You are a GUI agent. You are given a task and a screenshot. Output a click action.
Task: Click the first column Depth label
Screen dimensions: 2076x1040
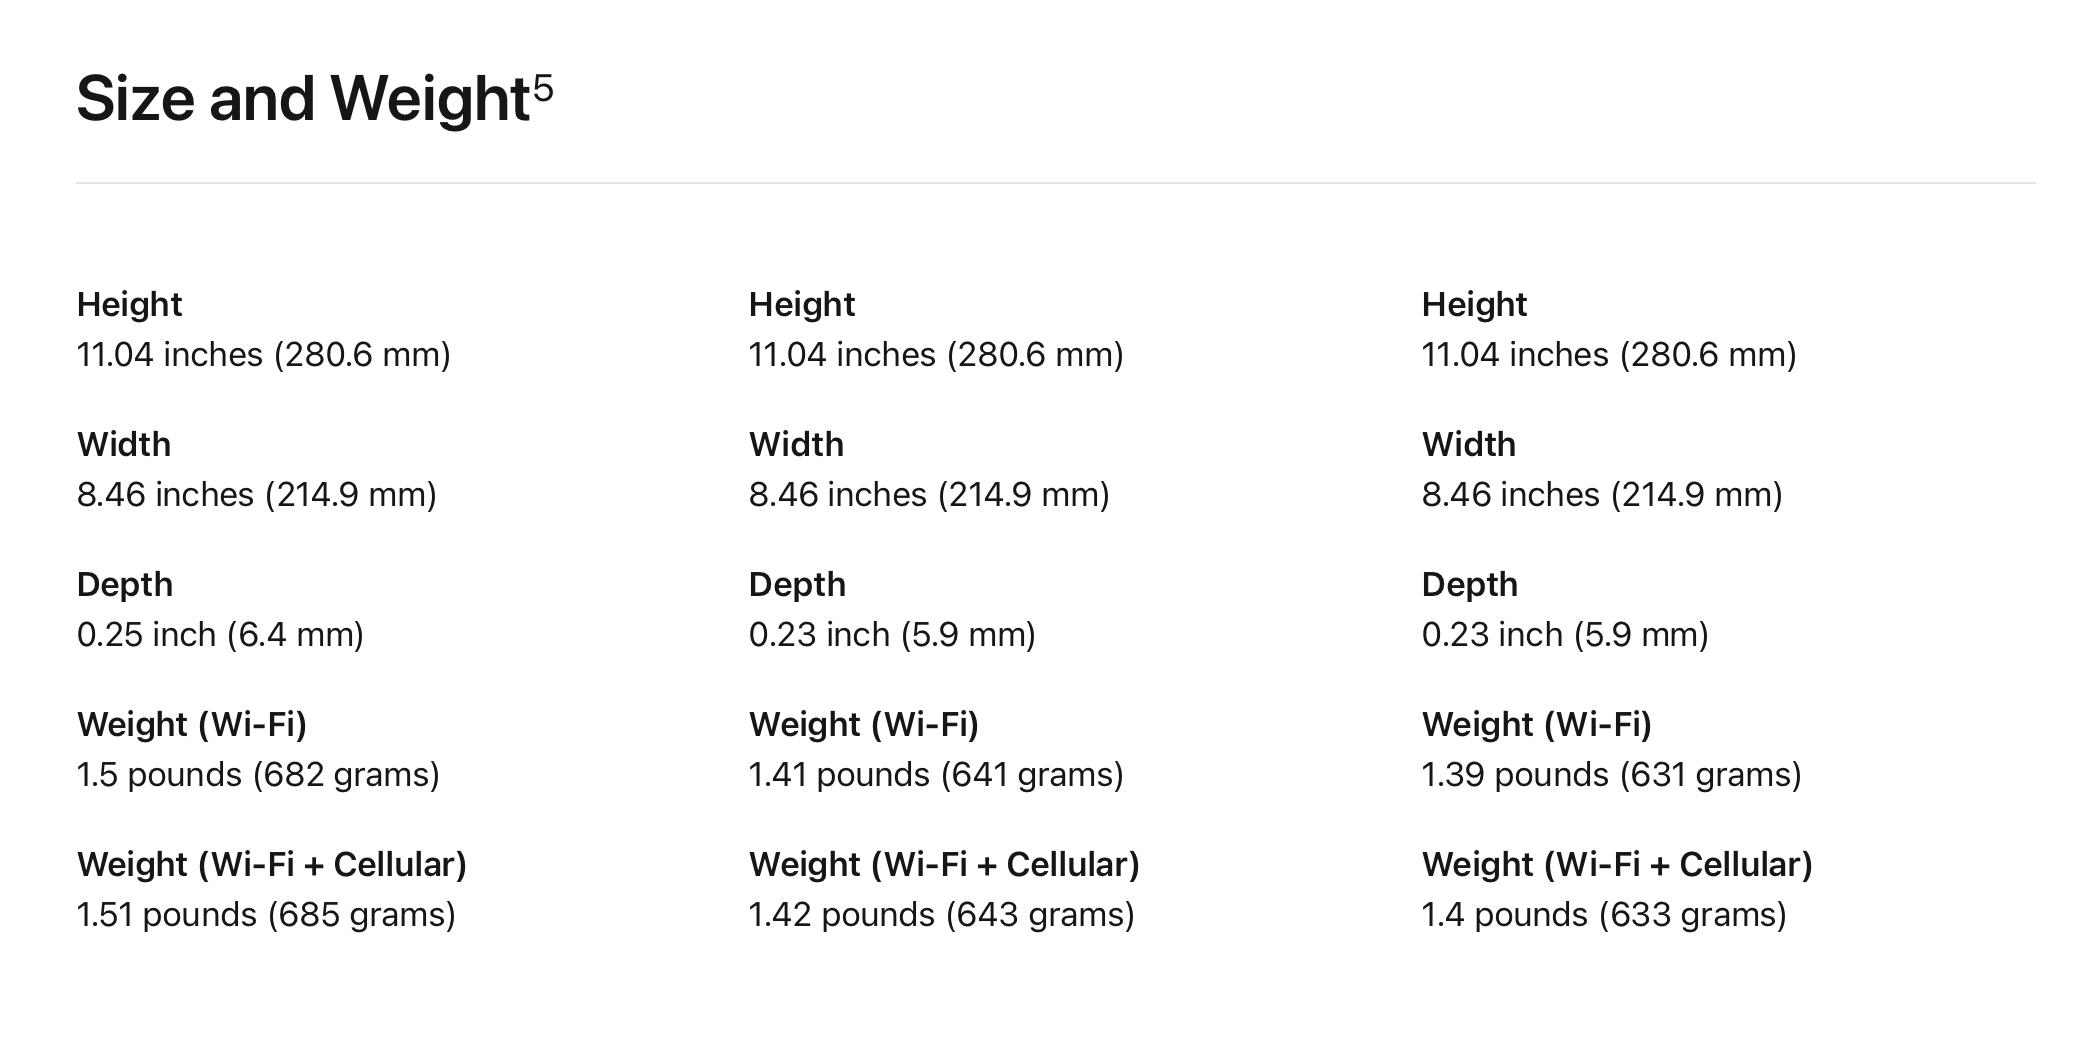tap(125, 585)
